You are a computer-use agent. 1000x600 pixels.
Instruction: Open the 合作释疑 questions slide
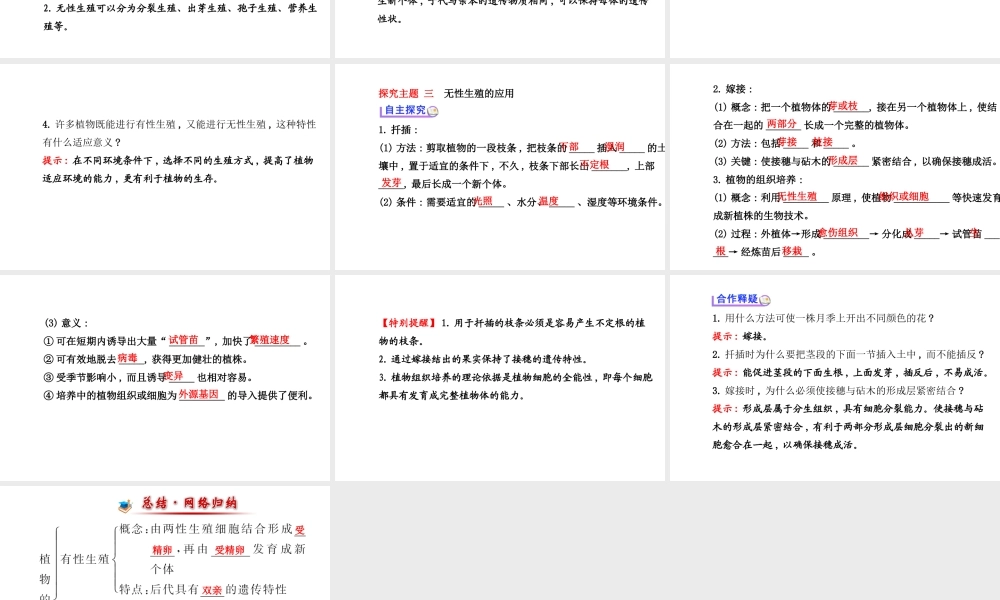pyautogui.click(x=835, y=377)
